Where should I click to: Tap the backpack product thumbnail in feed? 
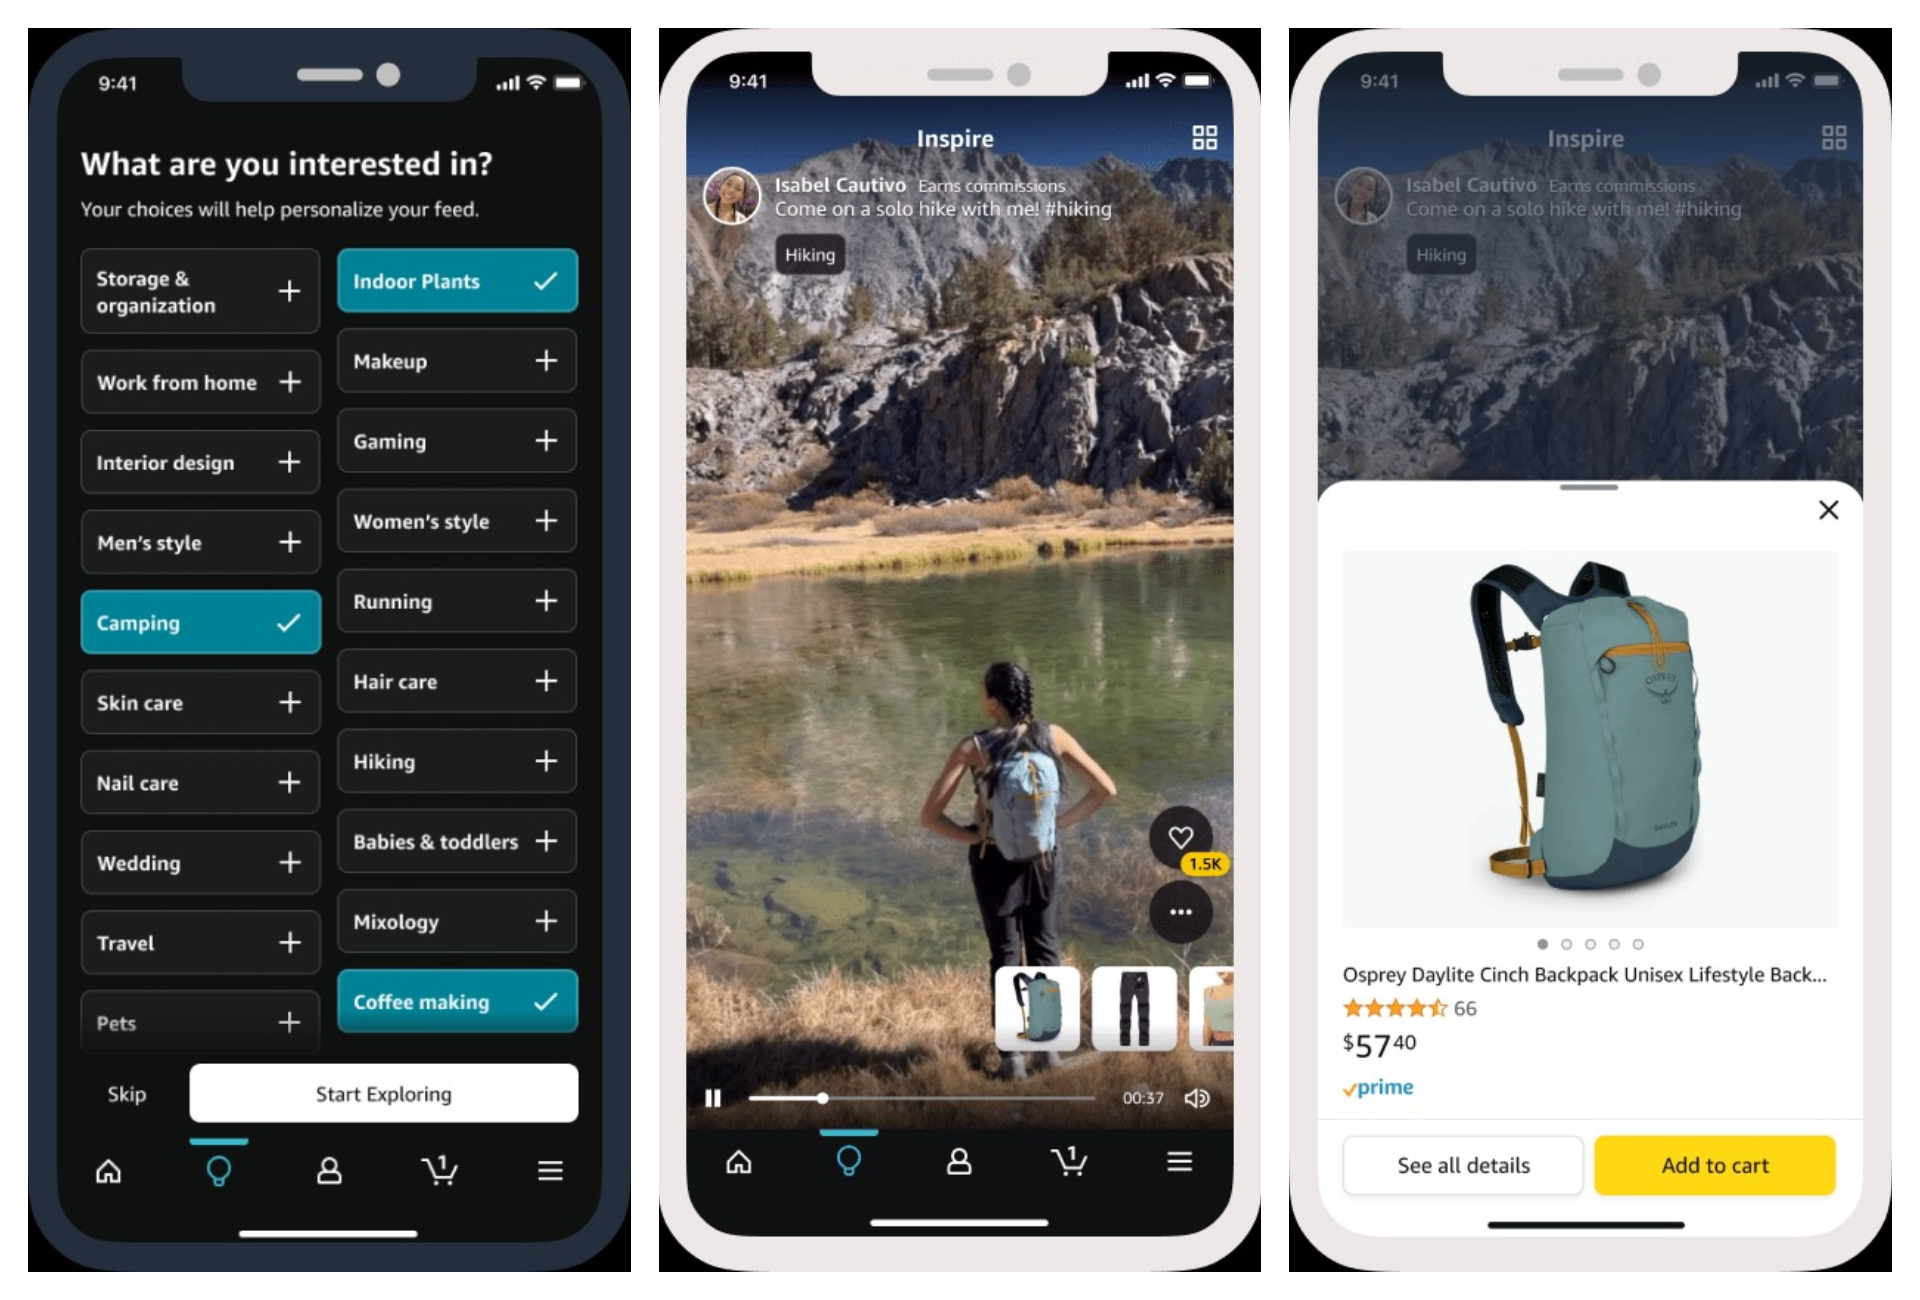(1037, 1008)
